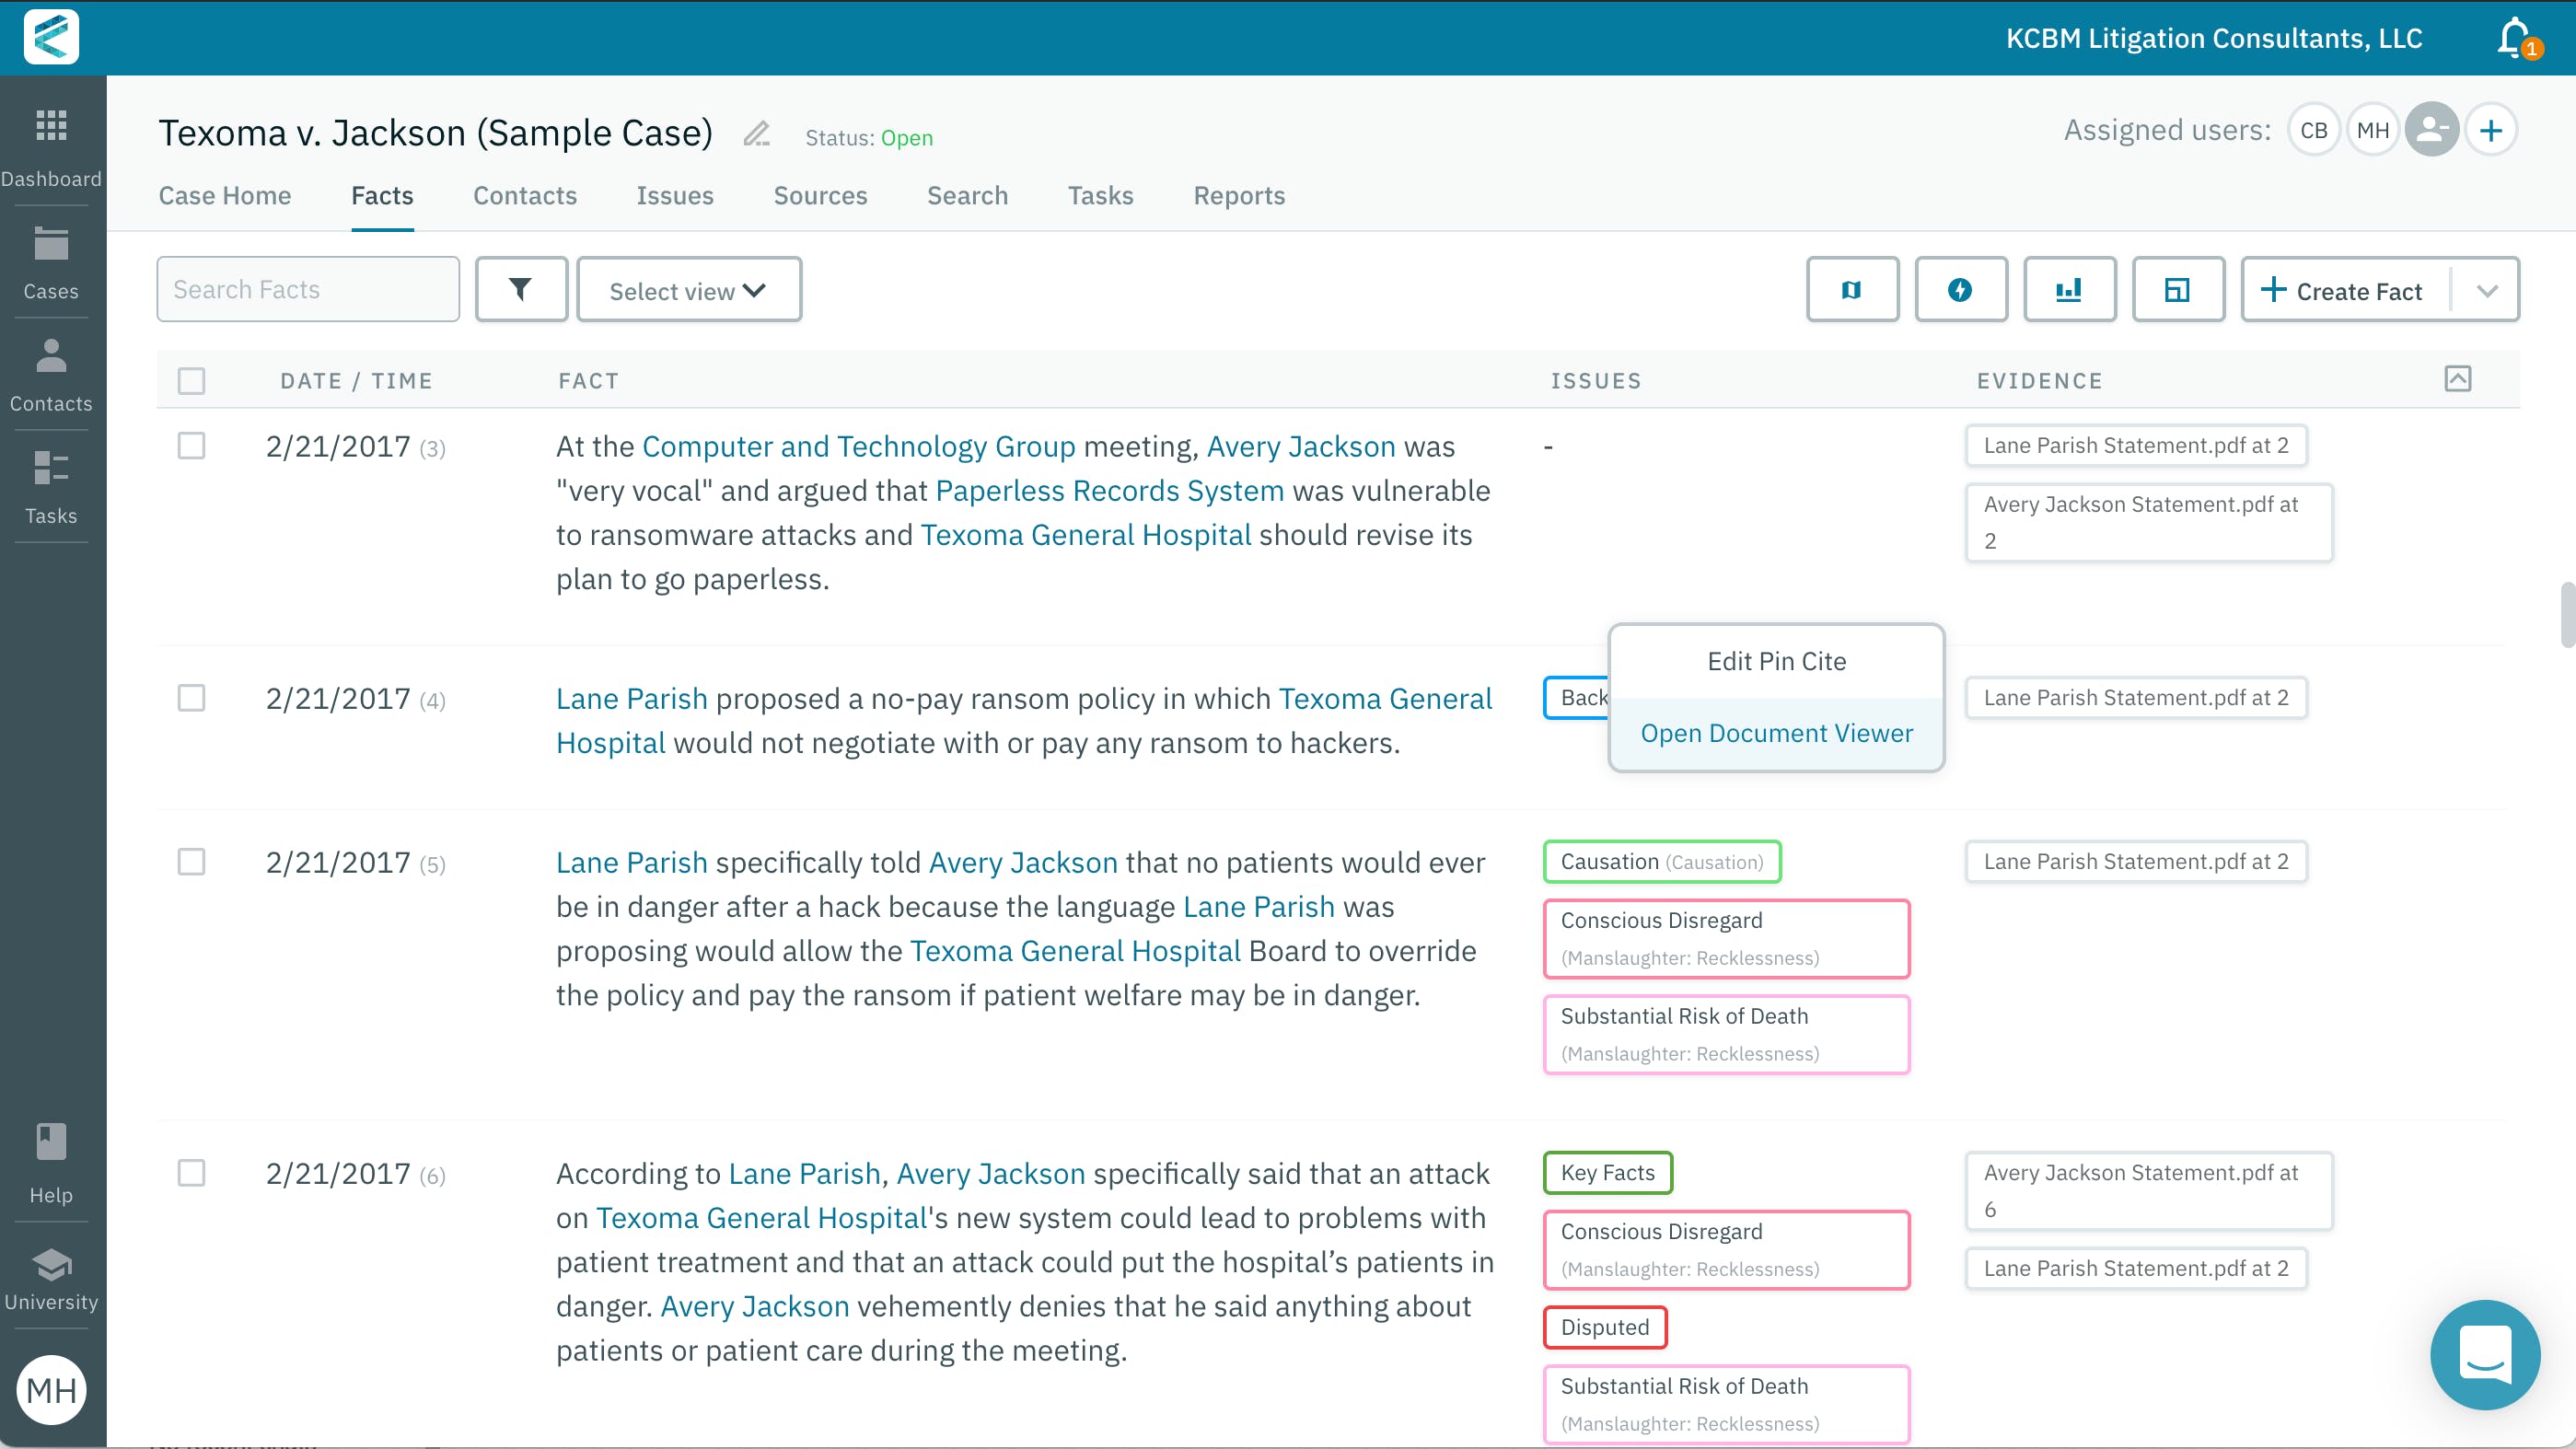2576x1449 pixels.
Task: Open the notifications bell
Action: pyautogui.click(x=2514, y=38)
